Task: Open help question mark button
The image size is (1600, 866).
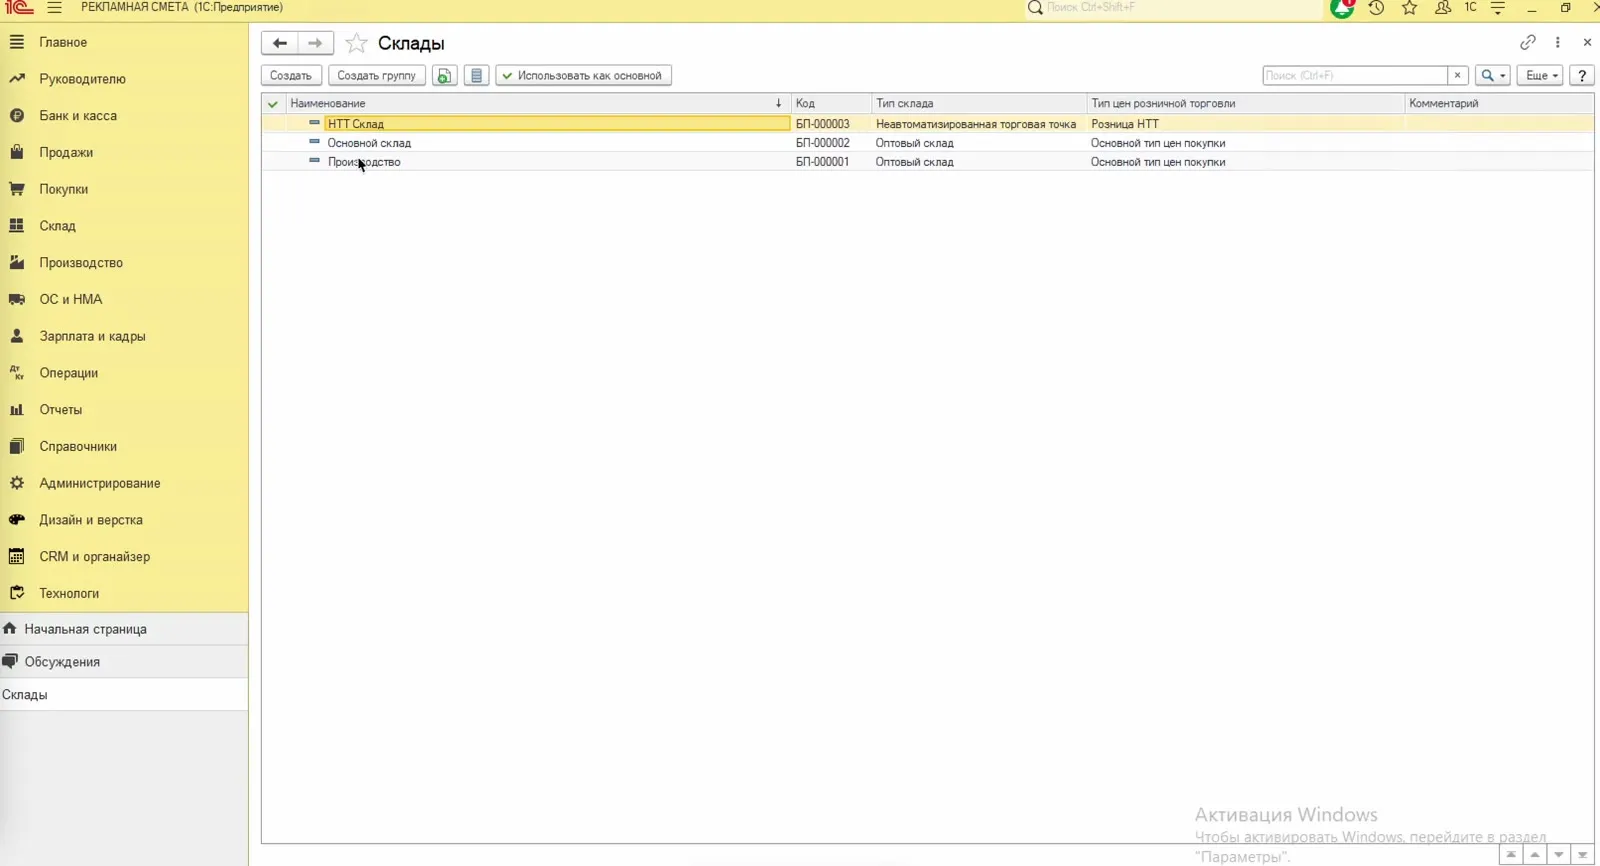Action: point(1581,75)
